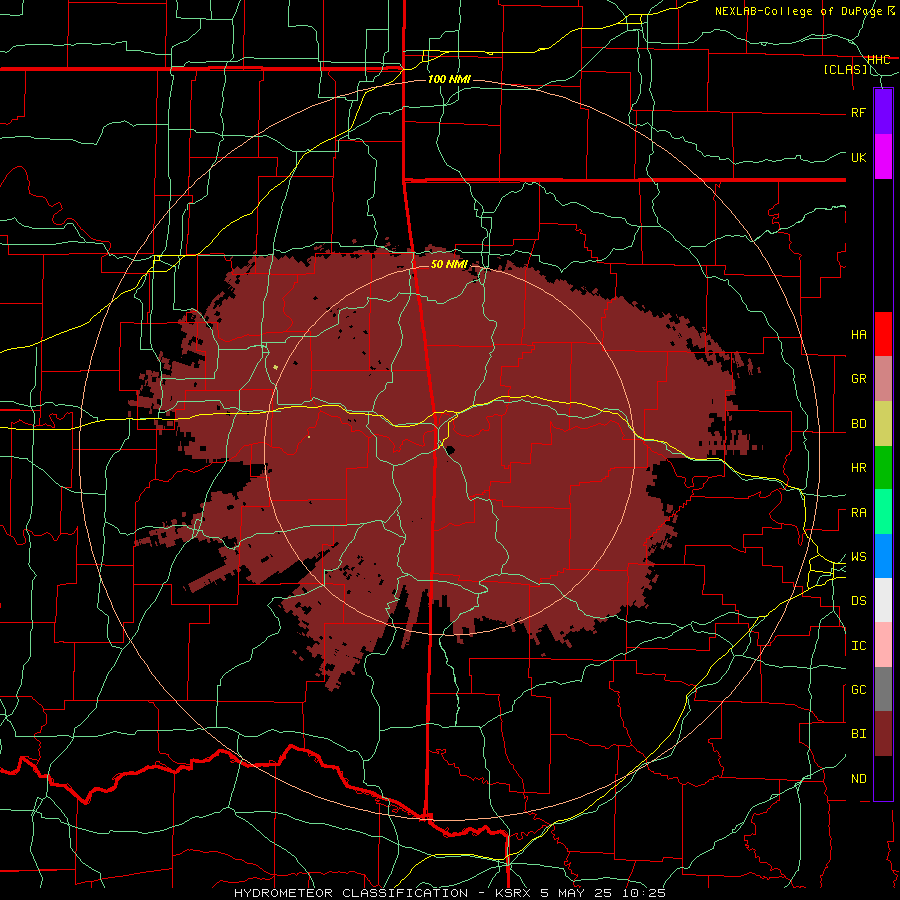The width and height of the screenshot is (900, 900).
Task: Click the "BI" legend label
Action: (858, 734)
